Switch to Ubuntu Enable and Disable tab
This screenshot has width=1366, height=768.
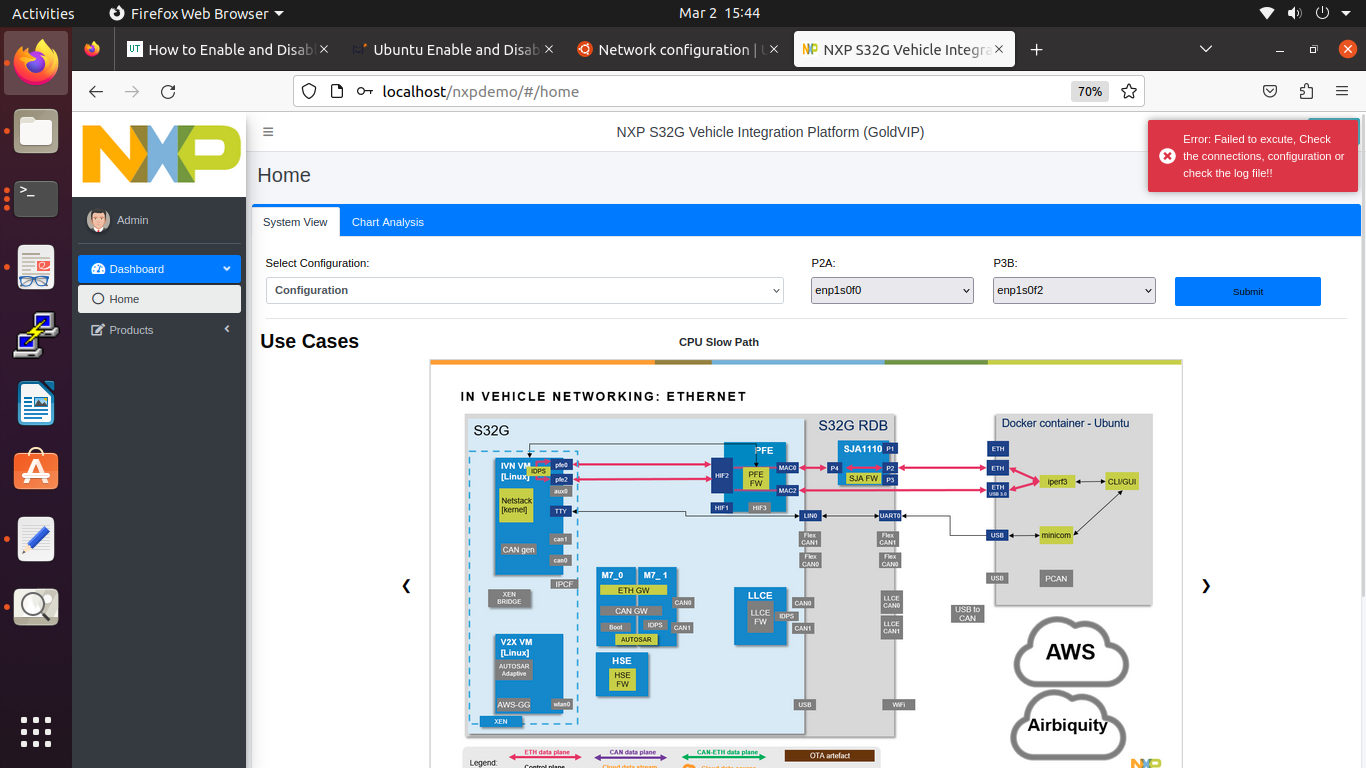(x=454, y=50)
